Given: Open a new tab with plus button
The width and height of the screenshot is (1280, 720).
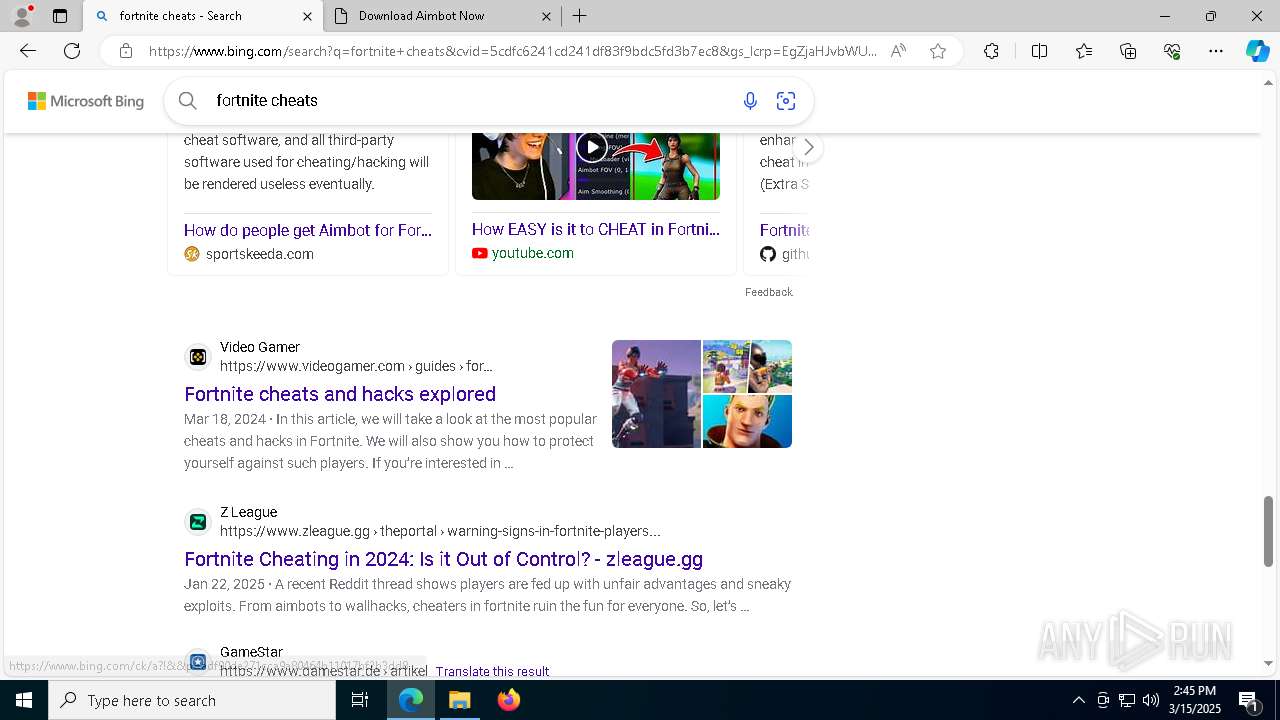Looking at the screenshot, I should point(580,16).
